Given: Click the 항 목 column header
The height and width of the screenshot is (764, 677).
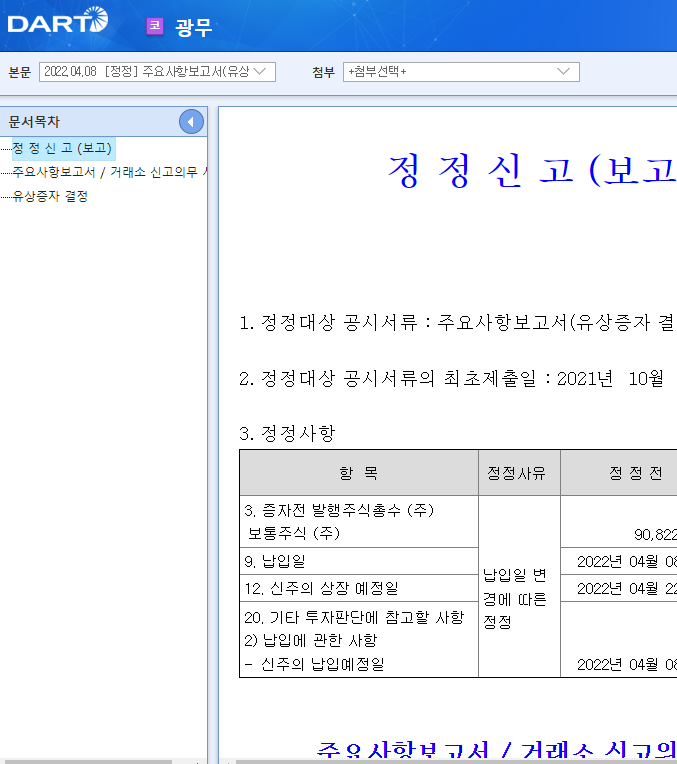Looking at the screenshot, I should [x=359, y=473].
